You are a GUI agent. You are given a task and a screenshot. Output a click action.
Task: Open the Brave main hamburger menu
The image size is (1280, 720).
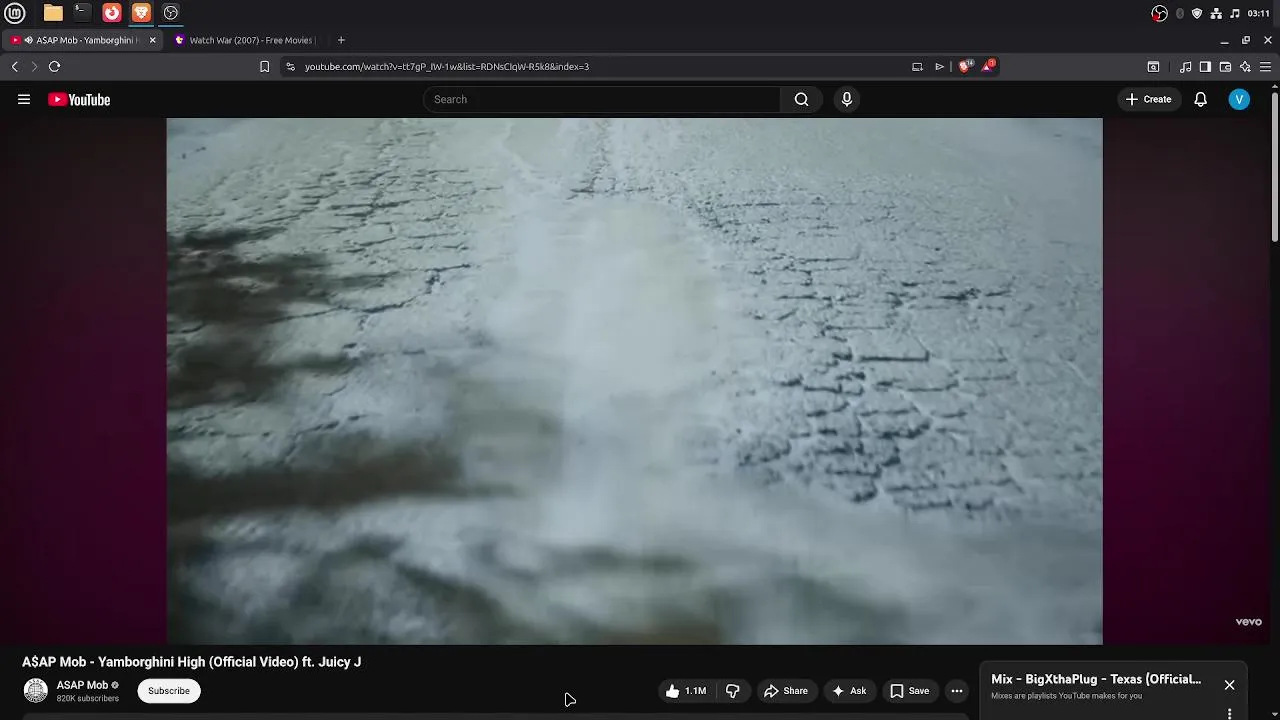(1265, 67)
